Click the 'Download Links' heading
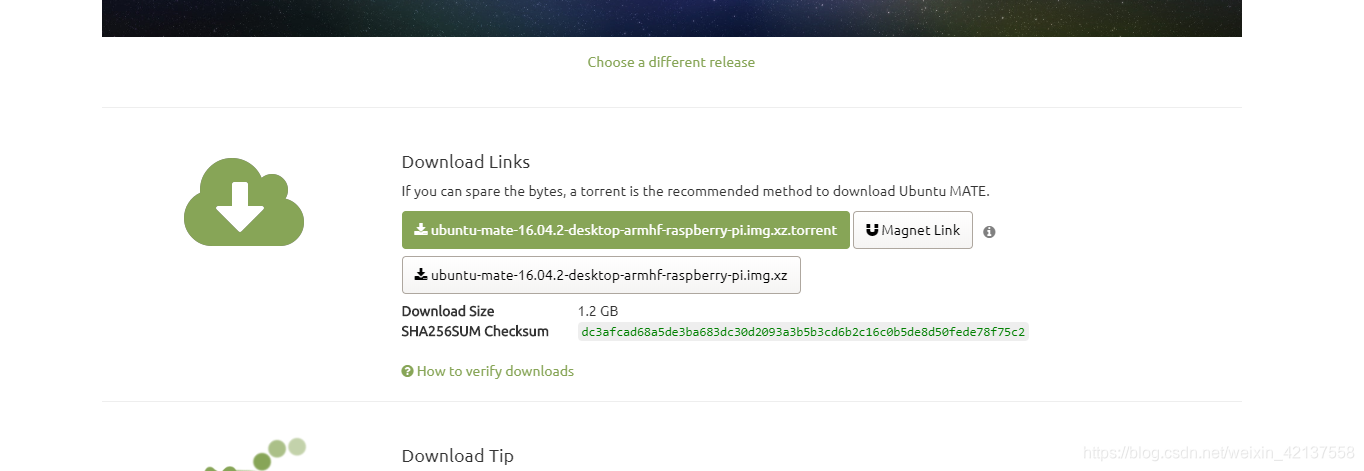This screenshot has width=1364, height=471. [466, 162]
